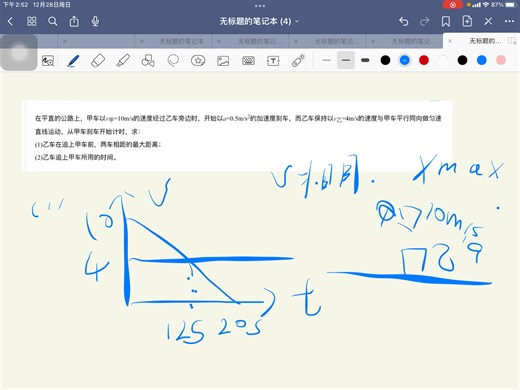Select the zoom window image tool
520x390 pixels.
pyautogui.click(x=48, y=61)
